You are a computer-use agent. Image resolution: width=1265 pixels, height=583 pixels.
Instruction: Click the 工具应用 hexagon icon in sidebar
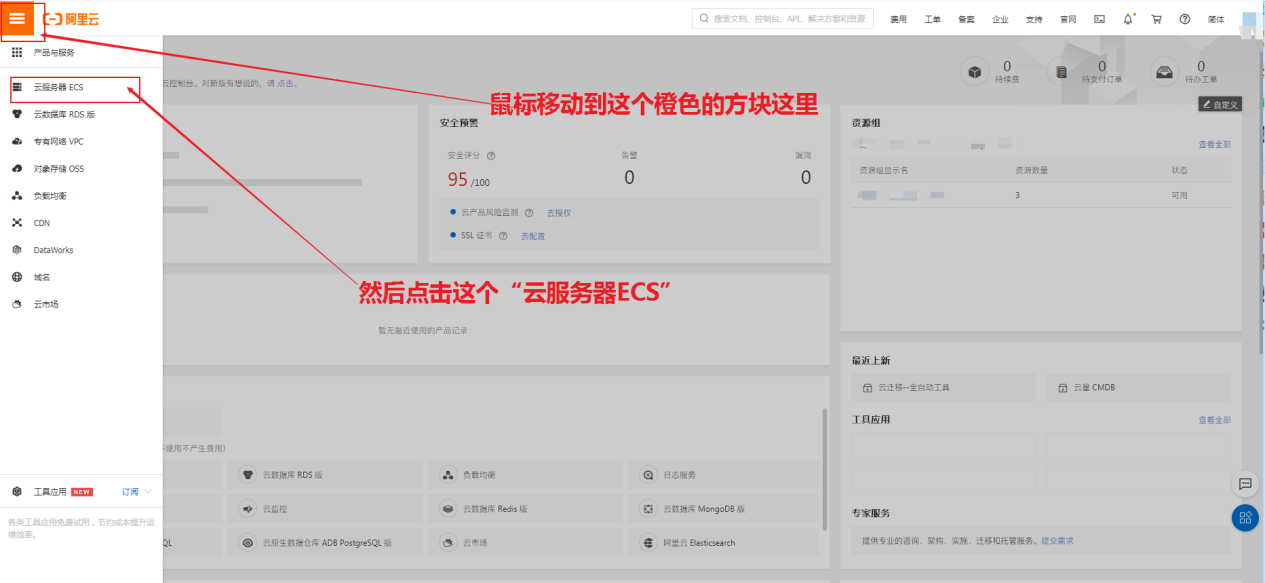pos(17,492)
